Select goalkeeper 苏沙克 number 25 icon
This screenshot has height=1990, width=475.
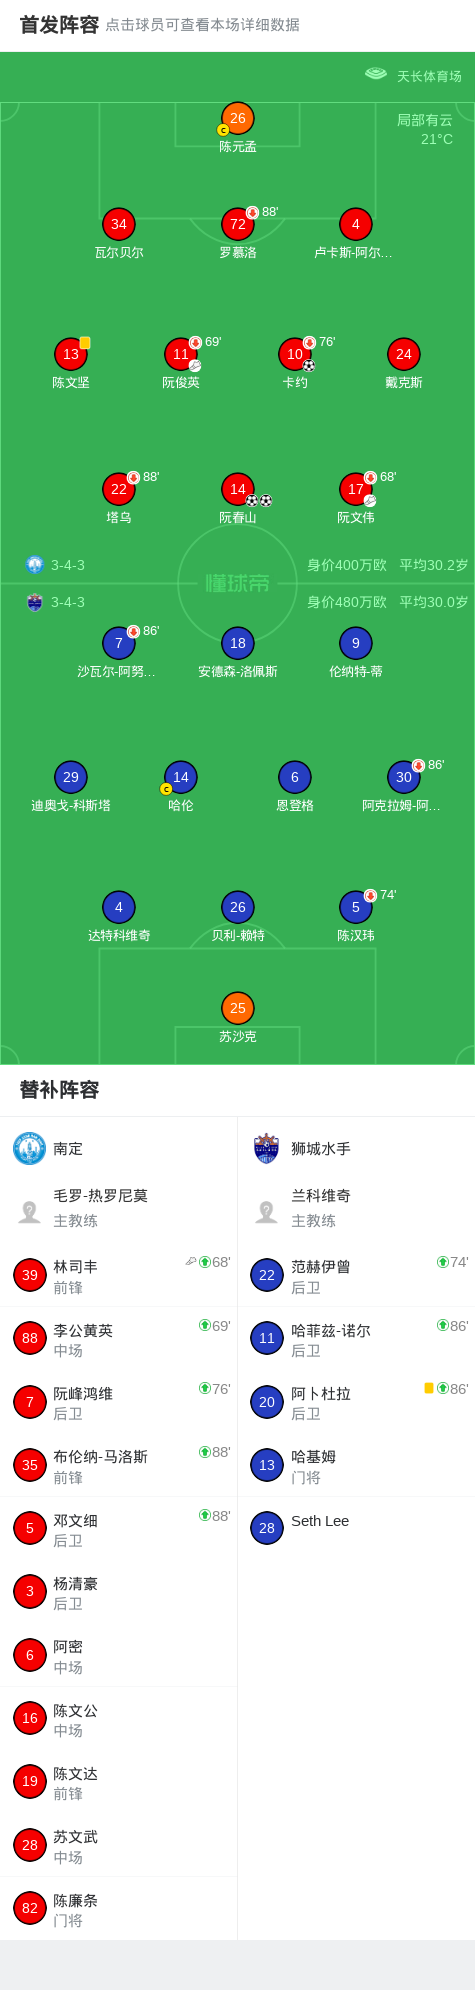(x=238, y=1008)
